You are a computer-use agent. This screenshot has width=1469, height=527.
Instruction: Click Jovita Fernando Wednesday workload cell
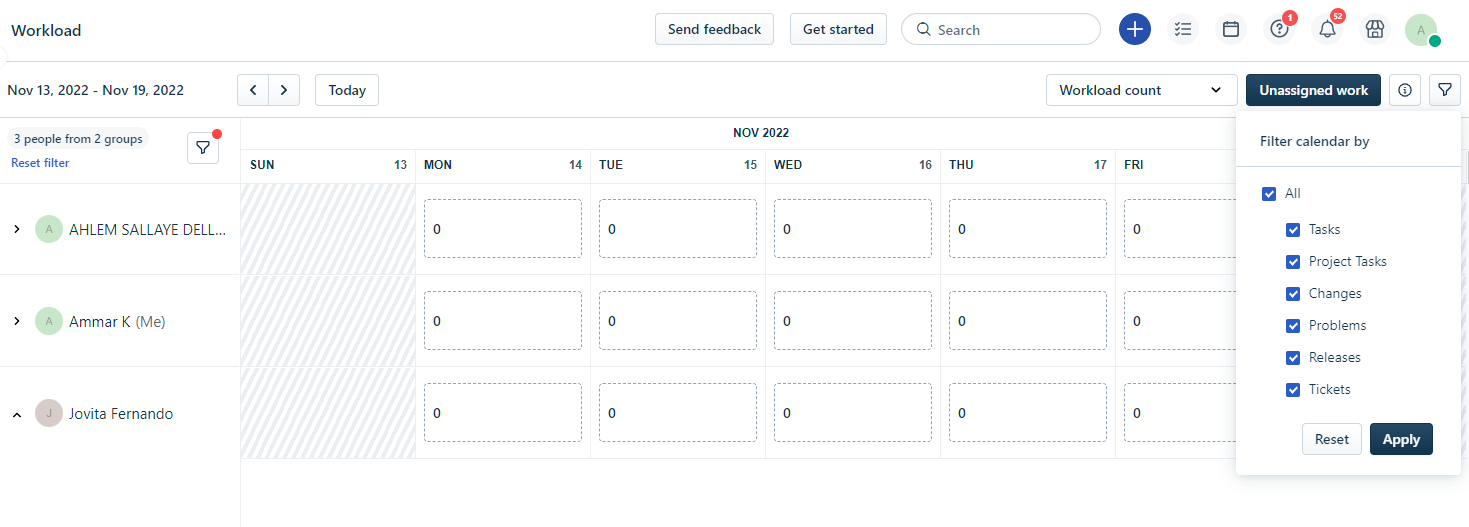coord(853,413)
